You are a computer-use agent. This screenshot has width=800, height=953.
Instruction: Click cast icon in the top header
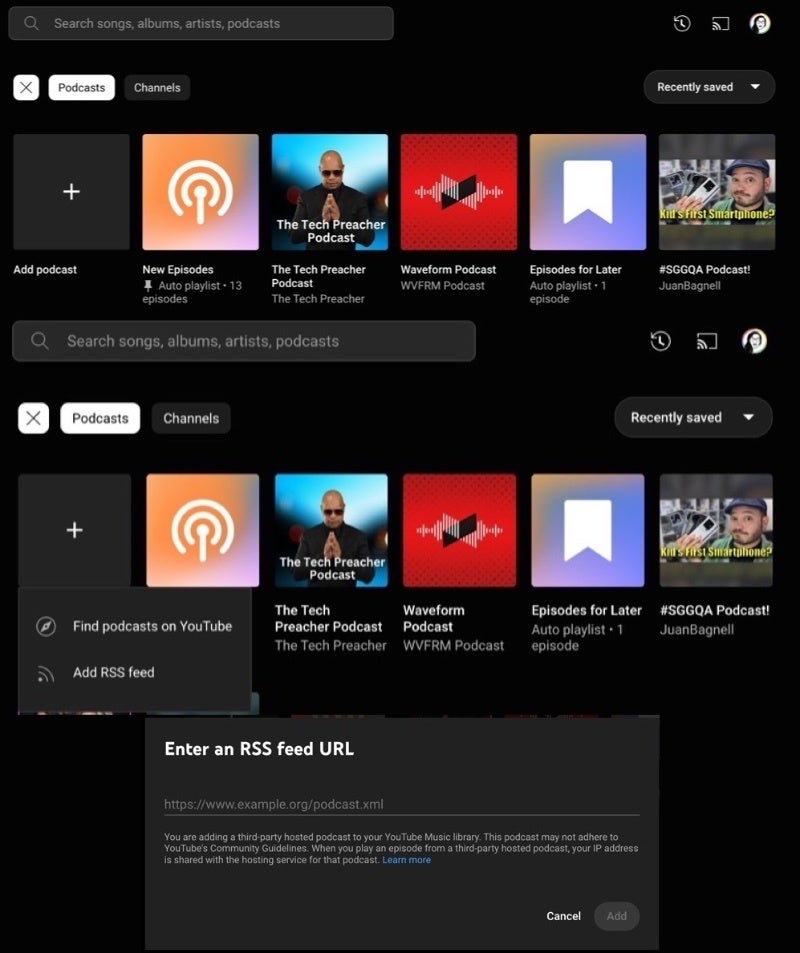tap(720, 24)
